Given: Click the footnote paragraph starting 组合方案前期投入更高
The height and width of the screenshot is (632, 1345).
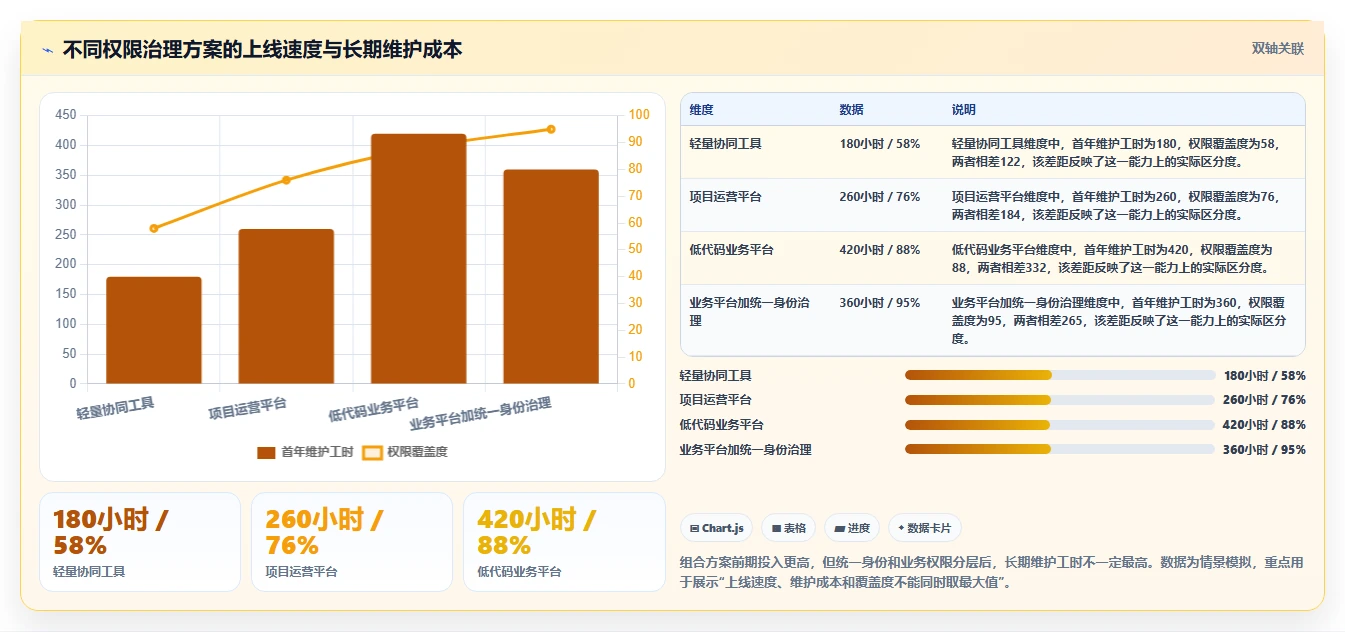Looking at the screenshot, I should pos(991,572).
